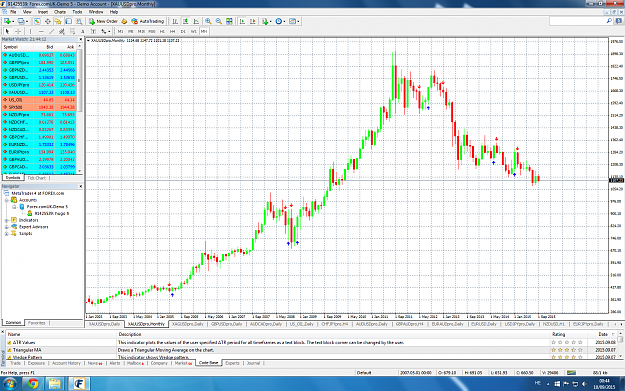Select the Vertical Line tool

(x=30, y=31)
